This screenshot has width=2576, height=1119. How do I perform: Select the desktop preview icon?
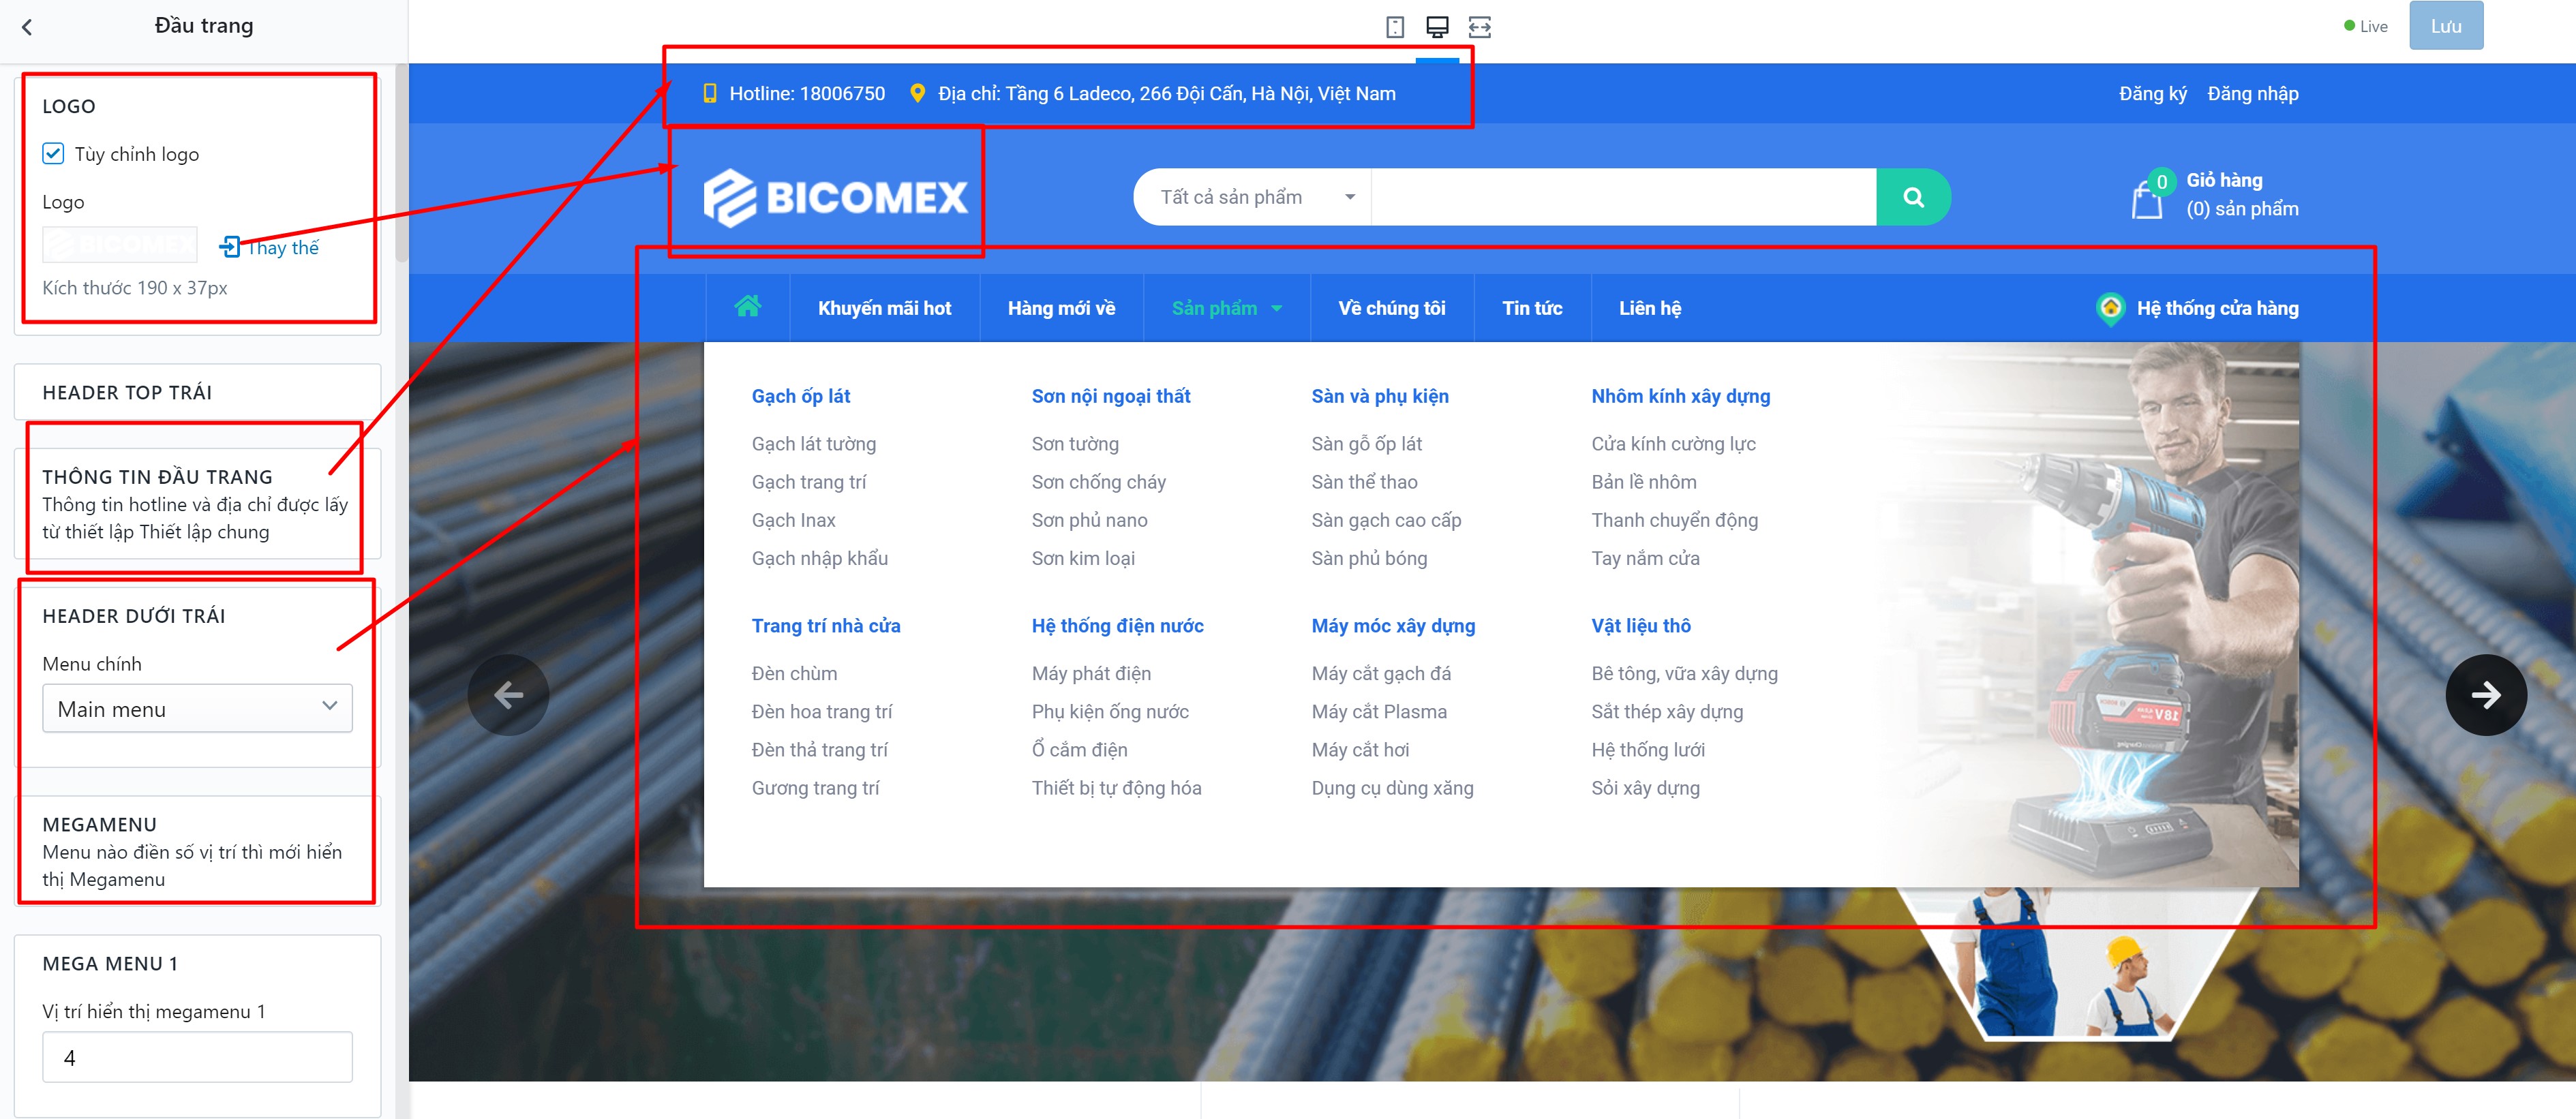[x=1437, y=27]
